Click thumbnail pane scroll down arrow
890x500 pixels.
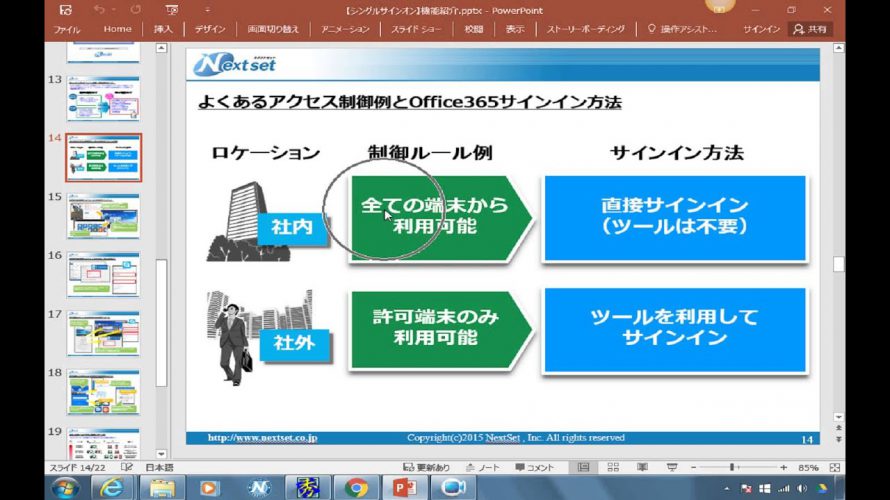click(161, 453)
